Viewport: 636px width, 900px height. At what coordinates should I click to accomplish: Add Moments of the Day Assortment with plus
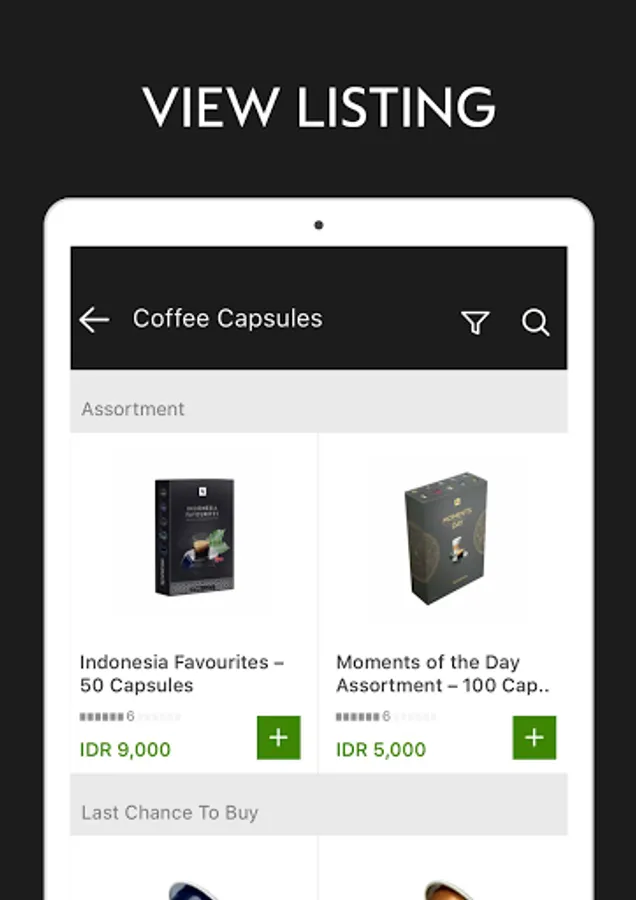pos(534,738)
